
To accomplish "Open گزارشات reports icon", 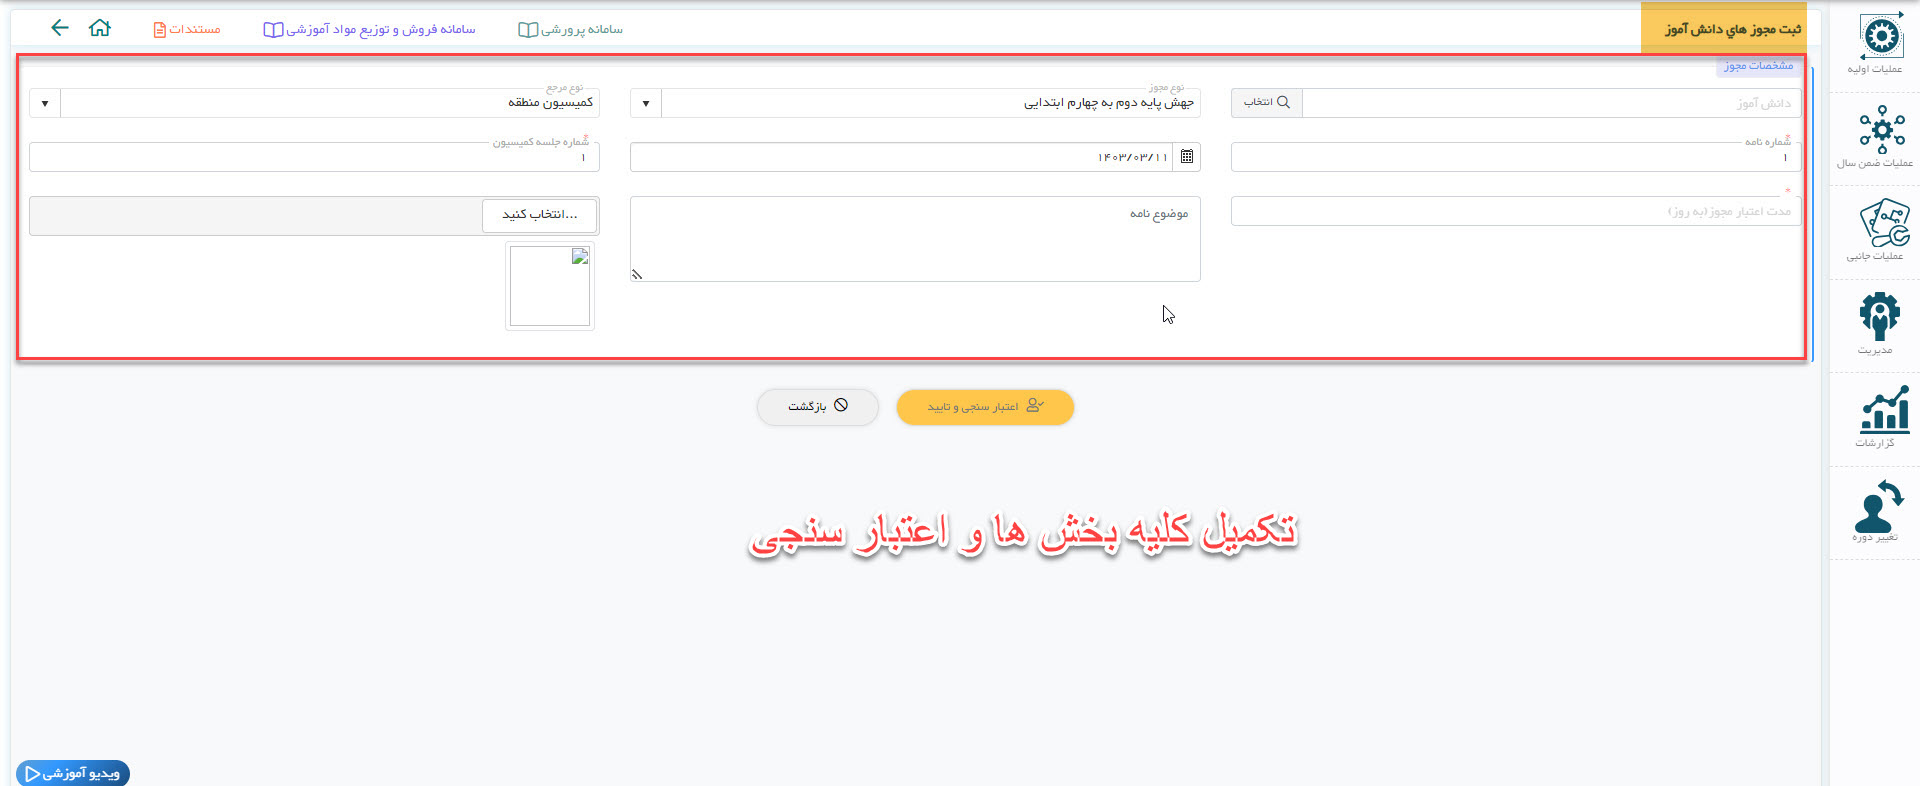I will pos(1879,416).
